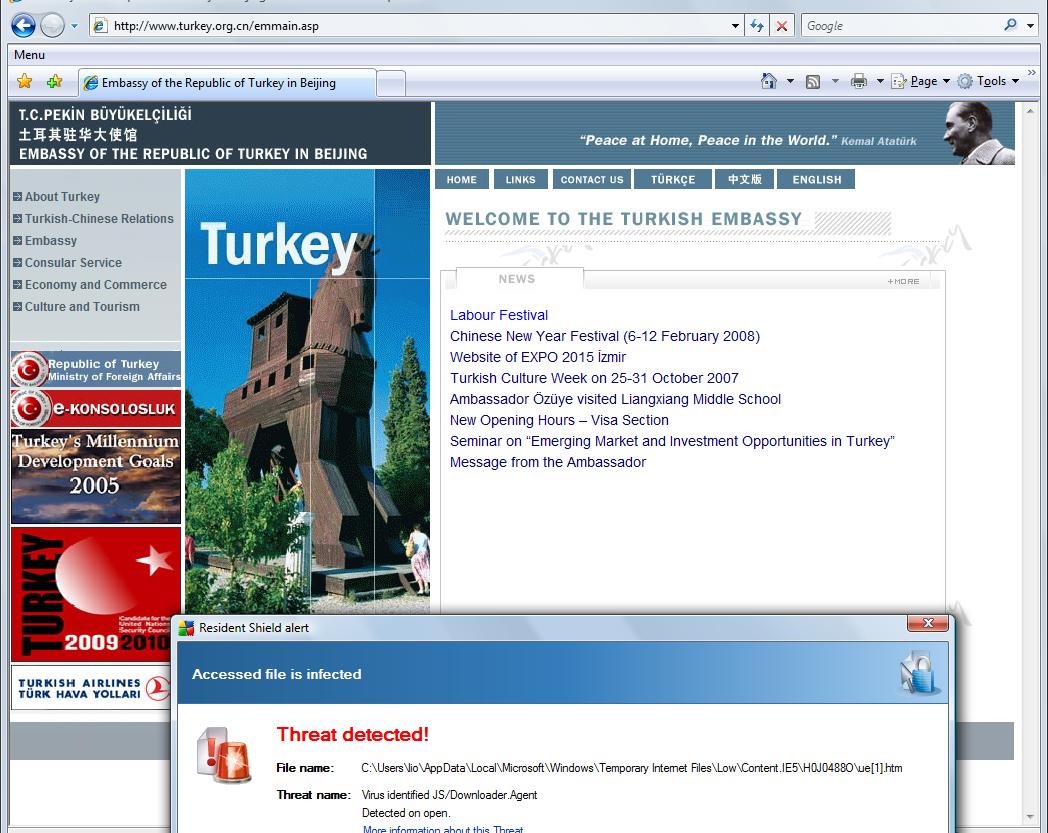Click the browser Forward arrow button
The height and width of the screenshot is (833, 1048).
pos(52,26)
